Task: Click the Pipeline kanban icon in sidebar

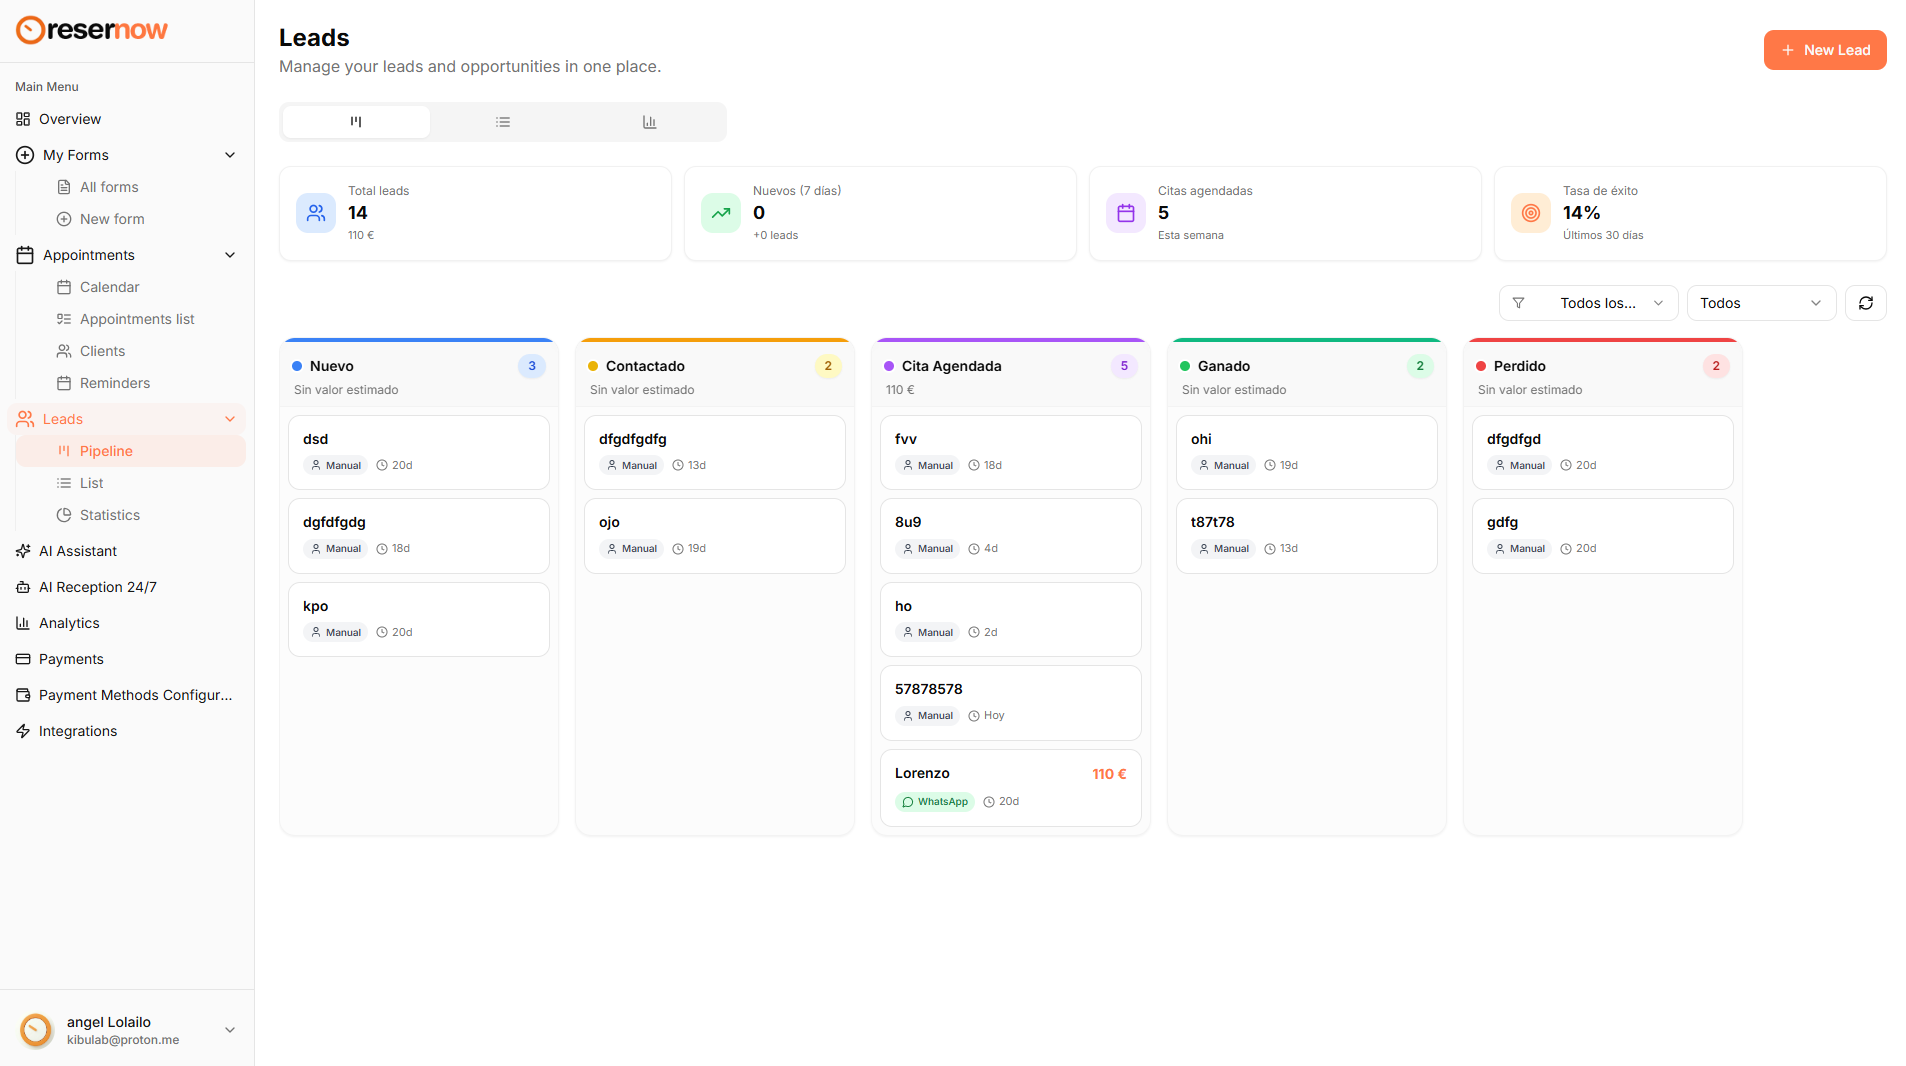Action: [64, 451]
